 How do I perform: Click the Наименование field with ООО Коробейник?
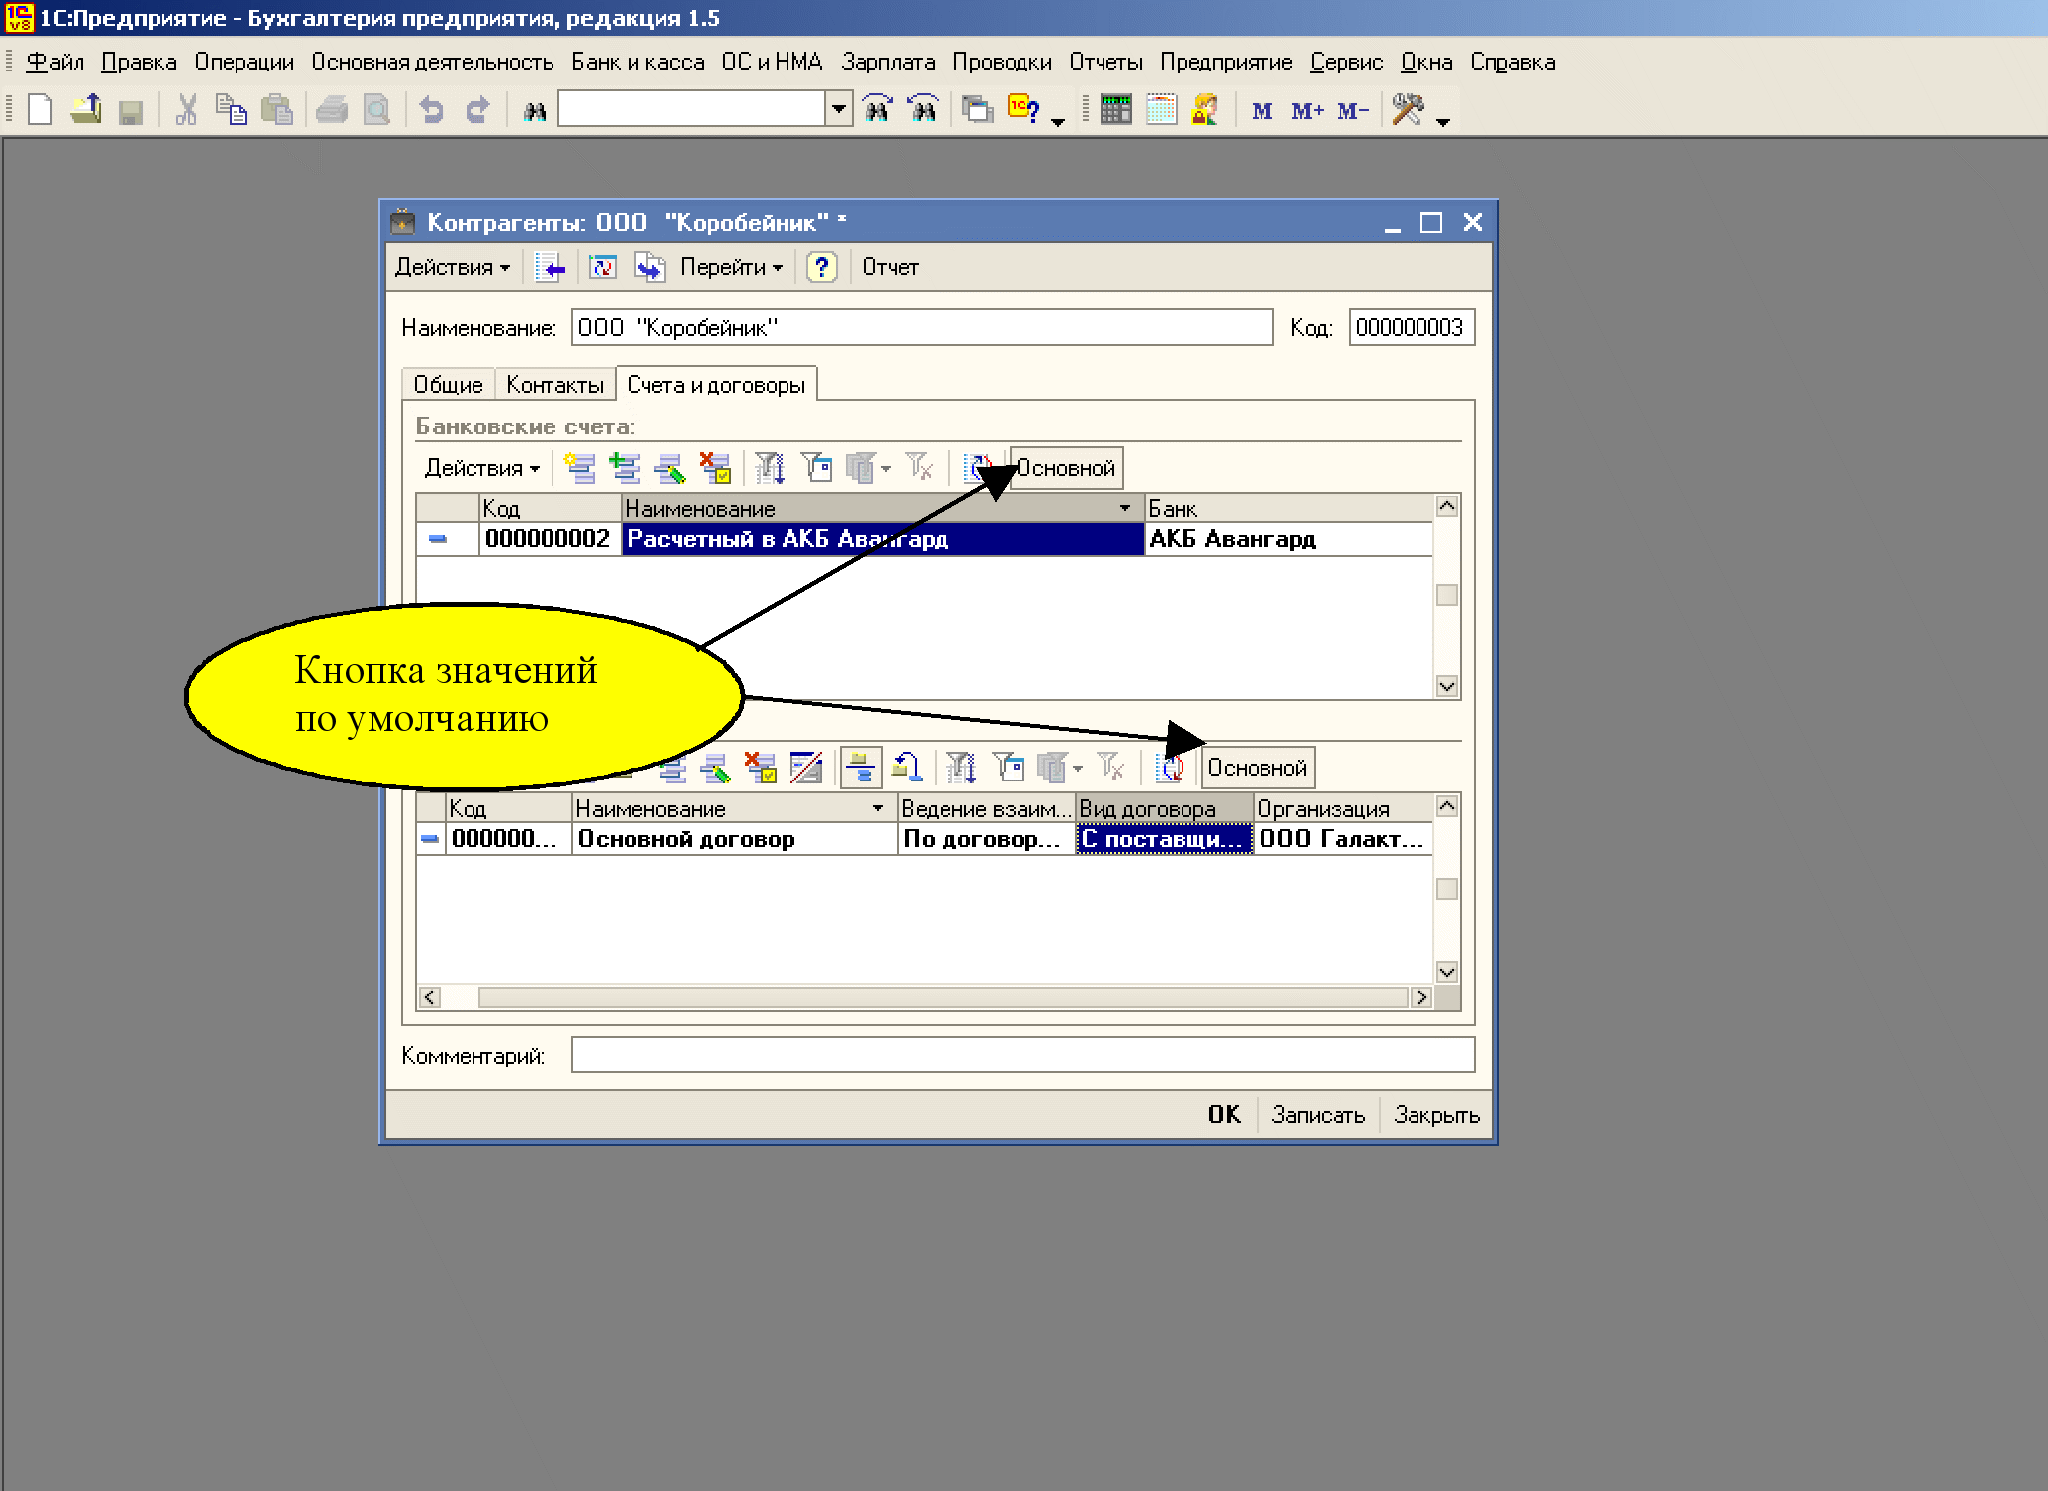[x=922, y=327]
